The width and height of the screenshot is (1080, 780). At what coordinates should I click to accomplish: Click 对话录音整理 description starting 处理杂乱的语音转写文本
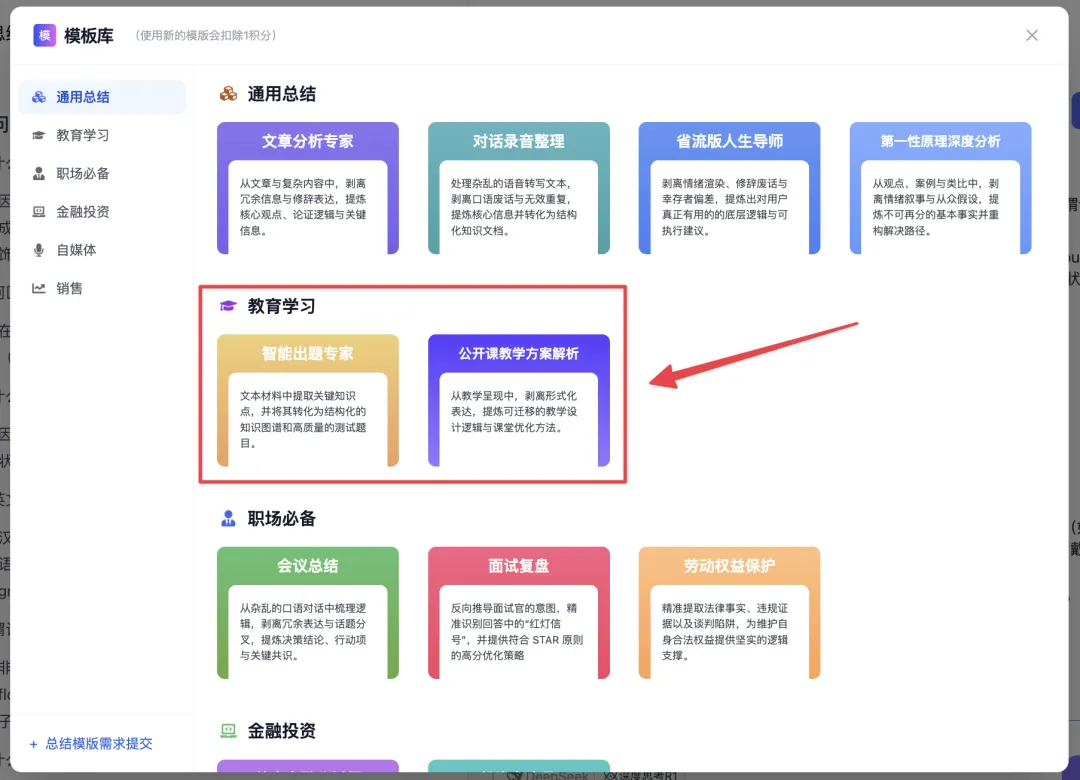tap(514, 207)
